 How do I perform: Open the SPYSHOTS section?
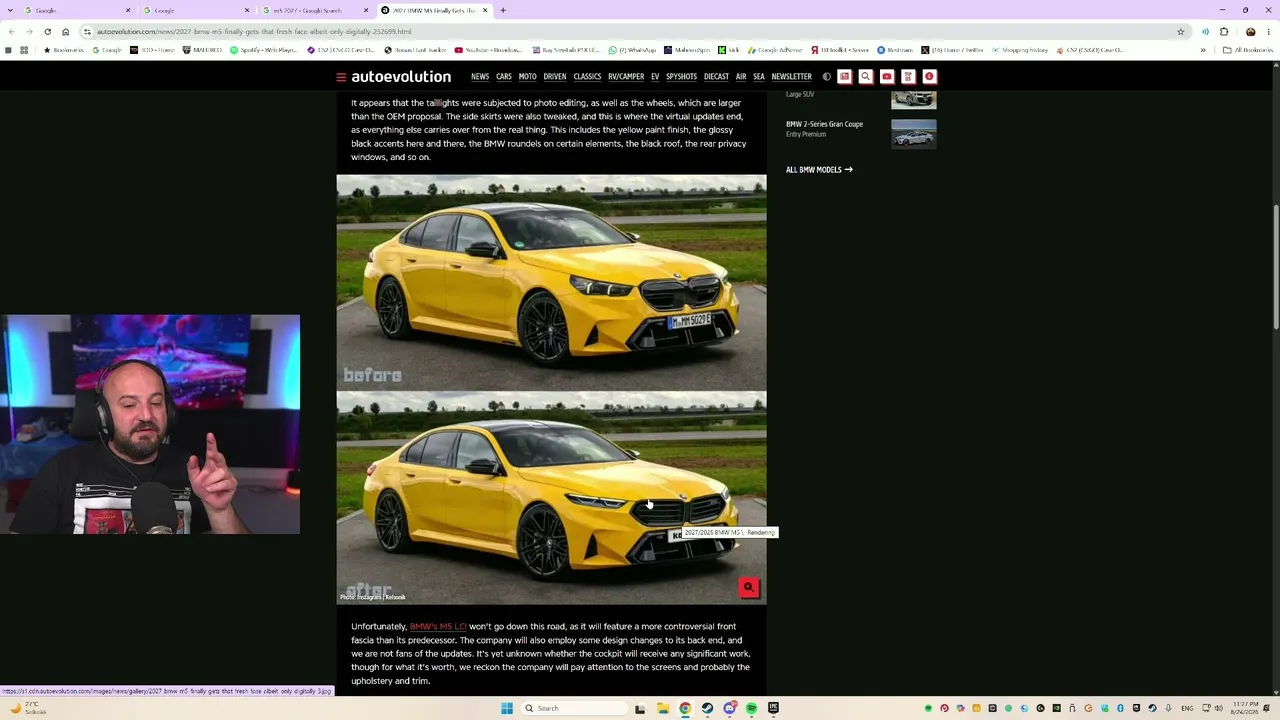(x=681, y=77)
